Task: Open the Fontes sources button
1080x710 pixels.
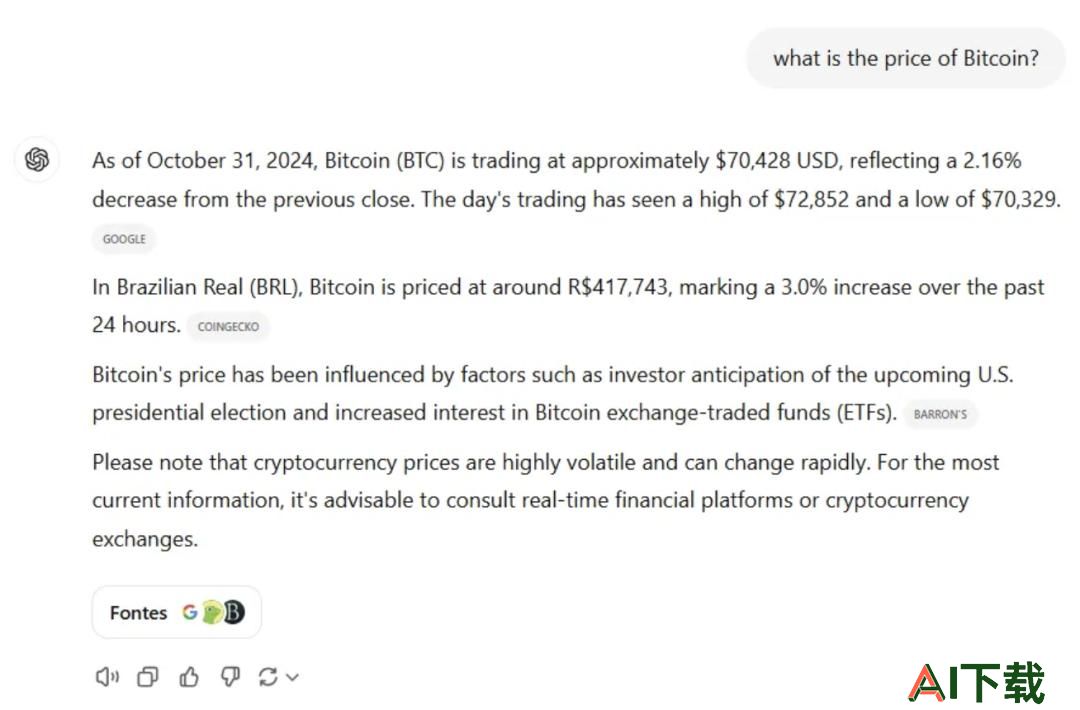Action: [x=177, y=612]
